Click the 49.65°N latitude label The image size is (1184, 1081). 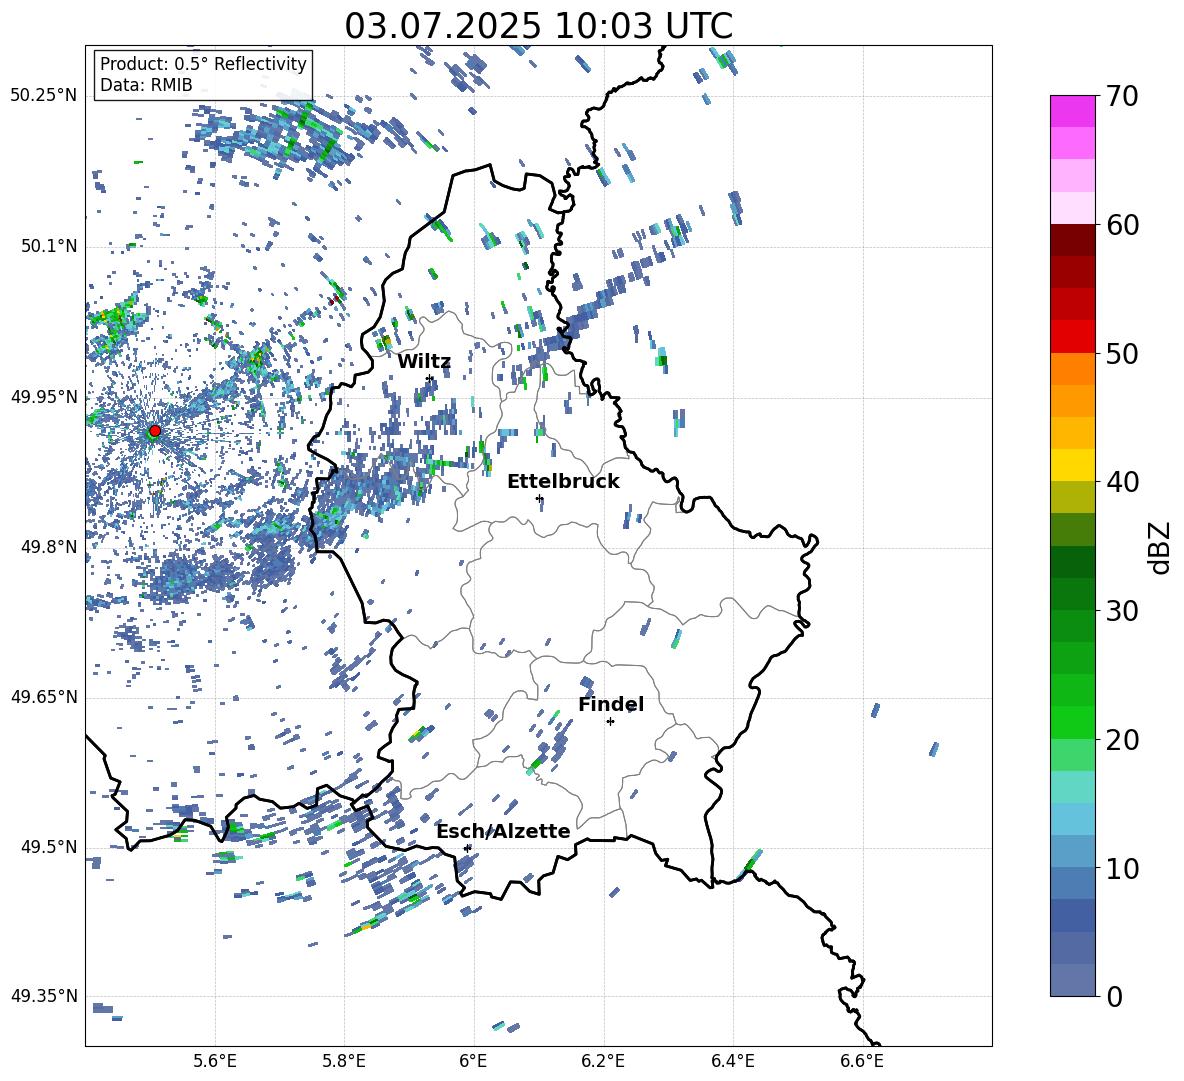(44, 698)
